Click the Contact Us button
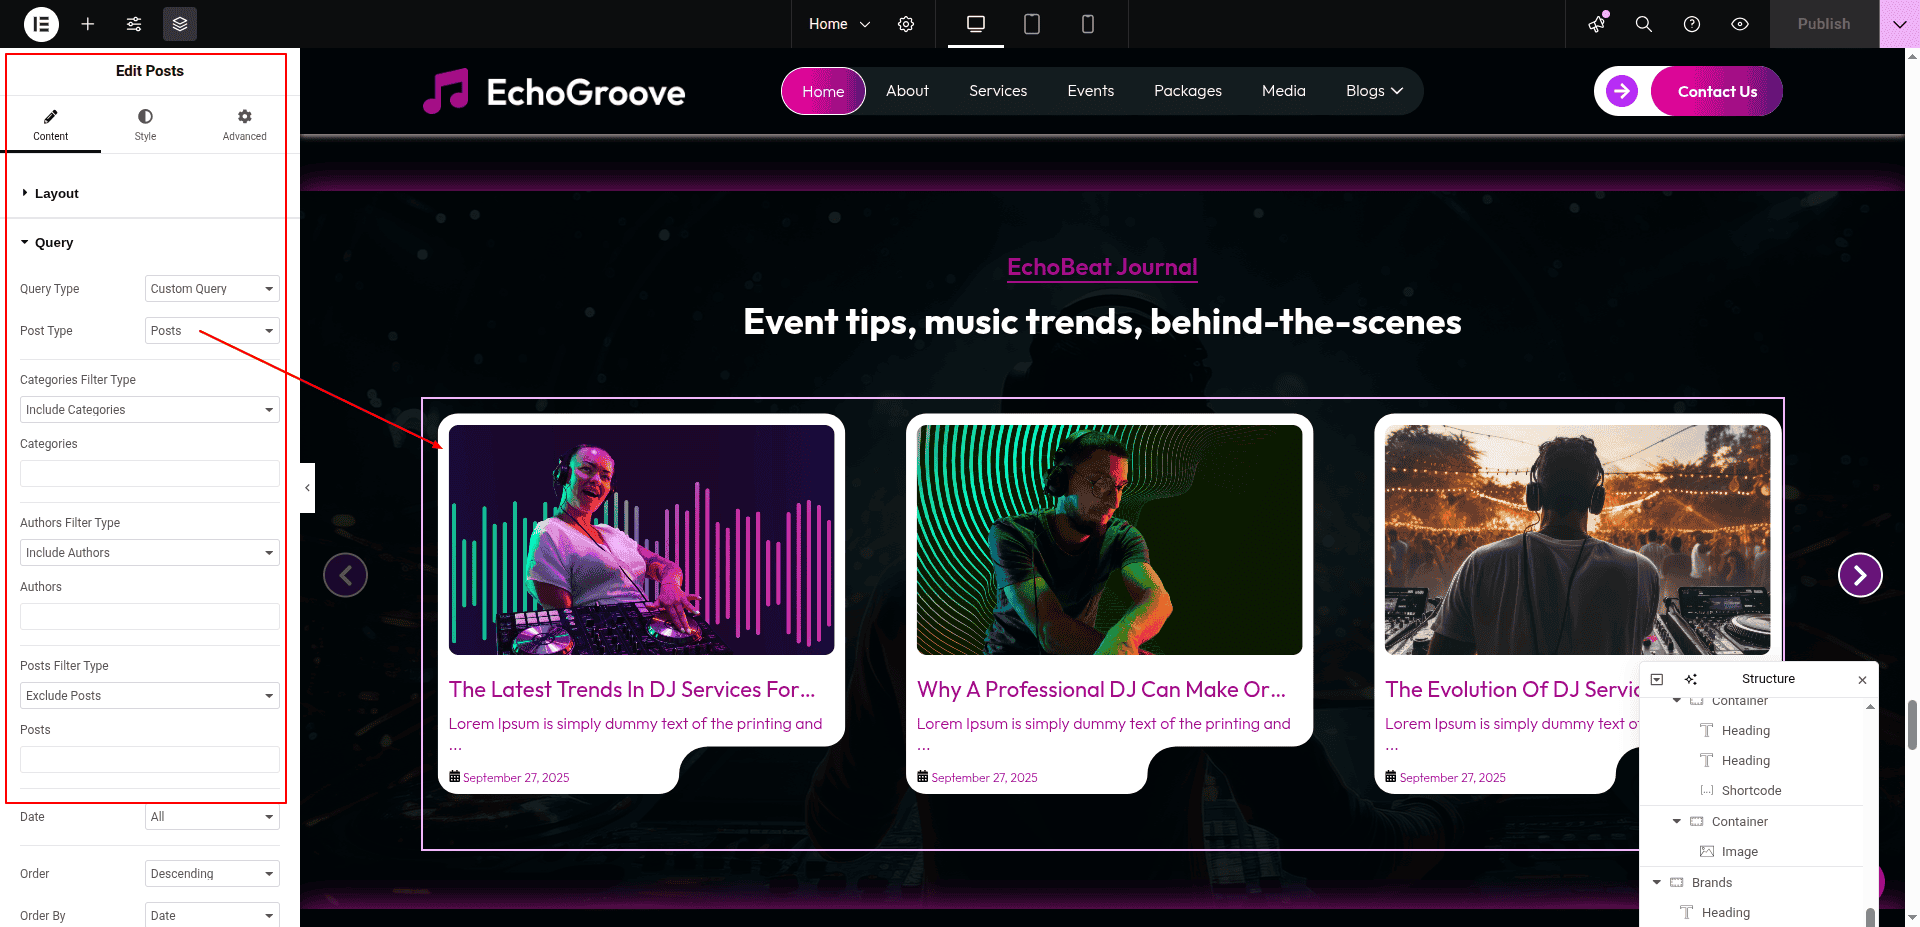 pyautogui.click(x=1716, y=92)
